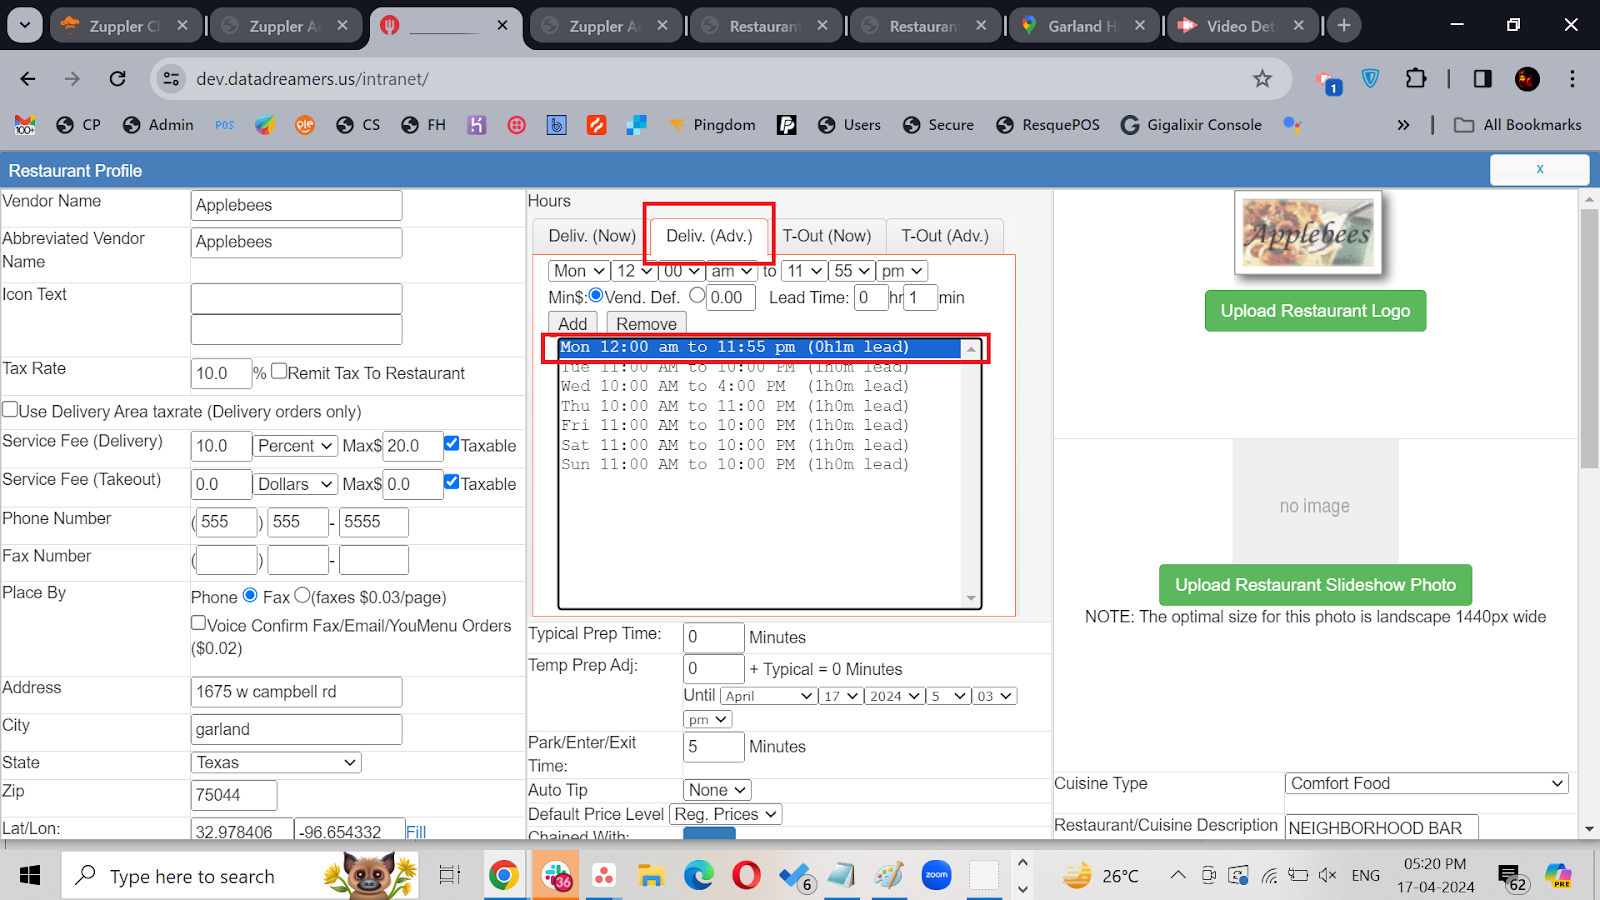The width and height of the screenshot is (1600, 900).
Task: Select Fax as Place By method
Action: pyautogui.click(x=302, y=595)
